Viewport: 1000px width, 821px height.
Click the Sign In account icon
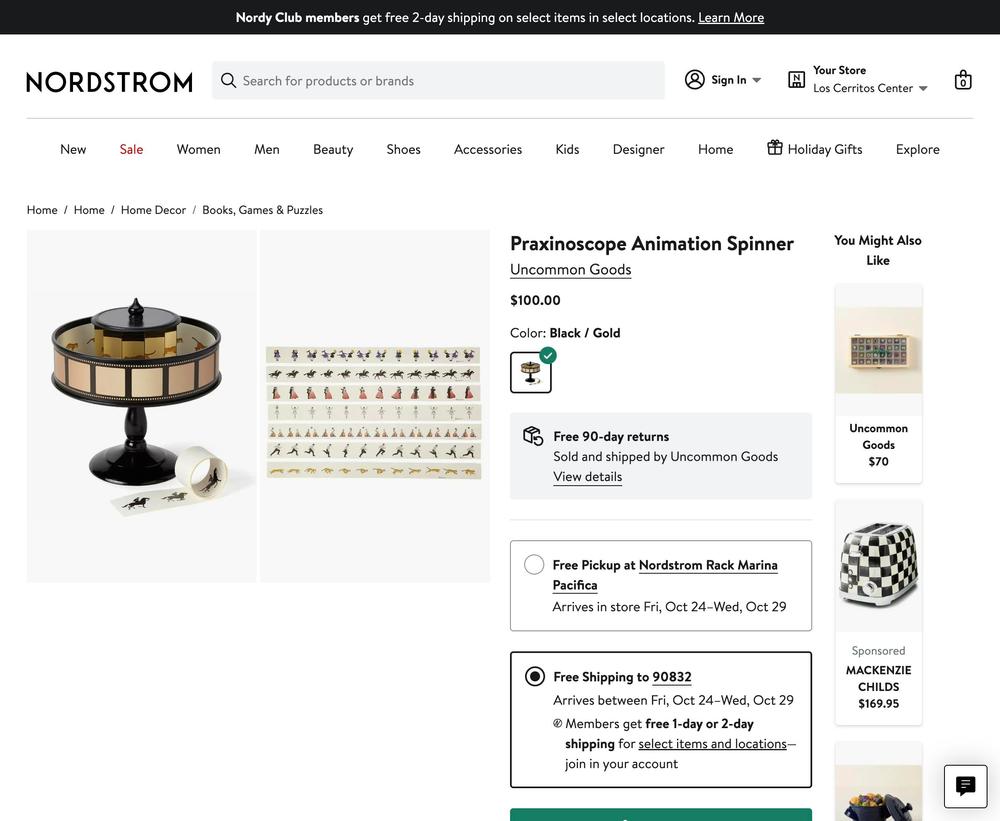pyautogui.click(x=695, y=80)
